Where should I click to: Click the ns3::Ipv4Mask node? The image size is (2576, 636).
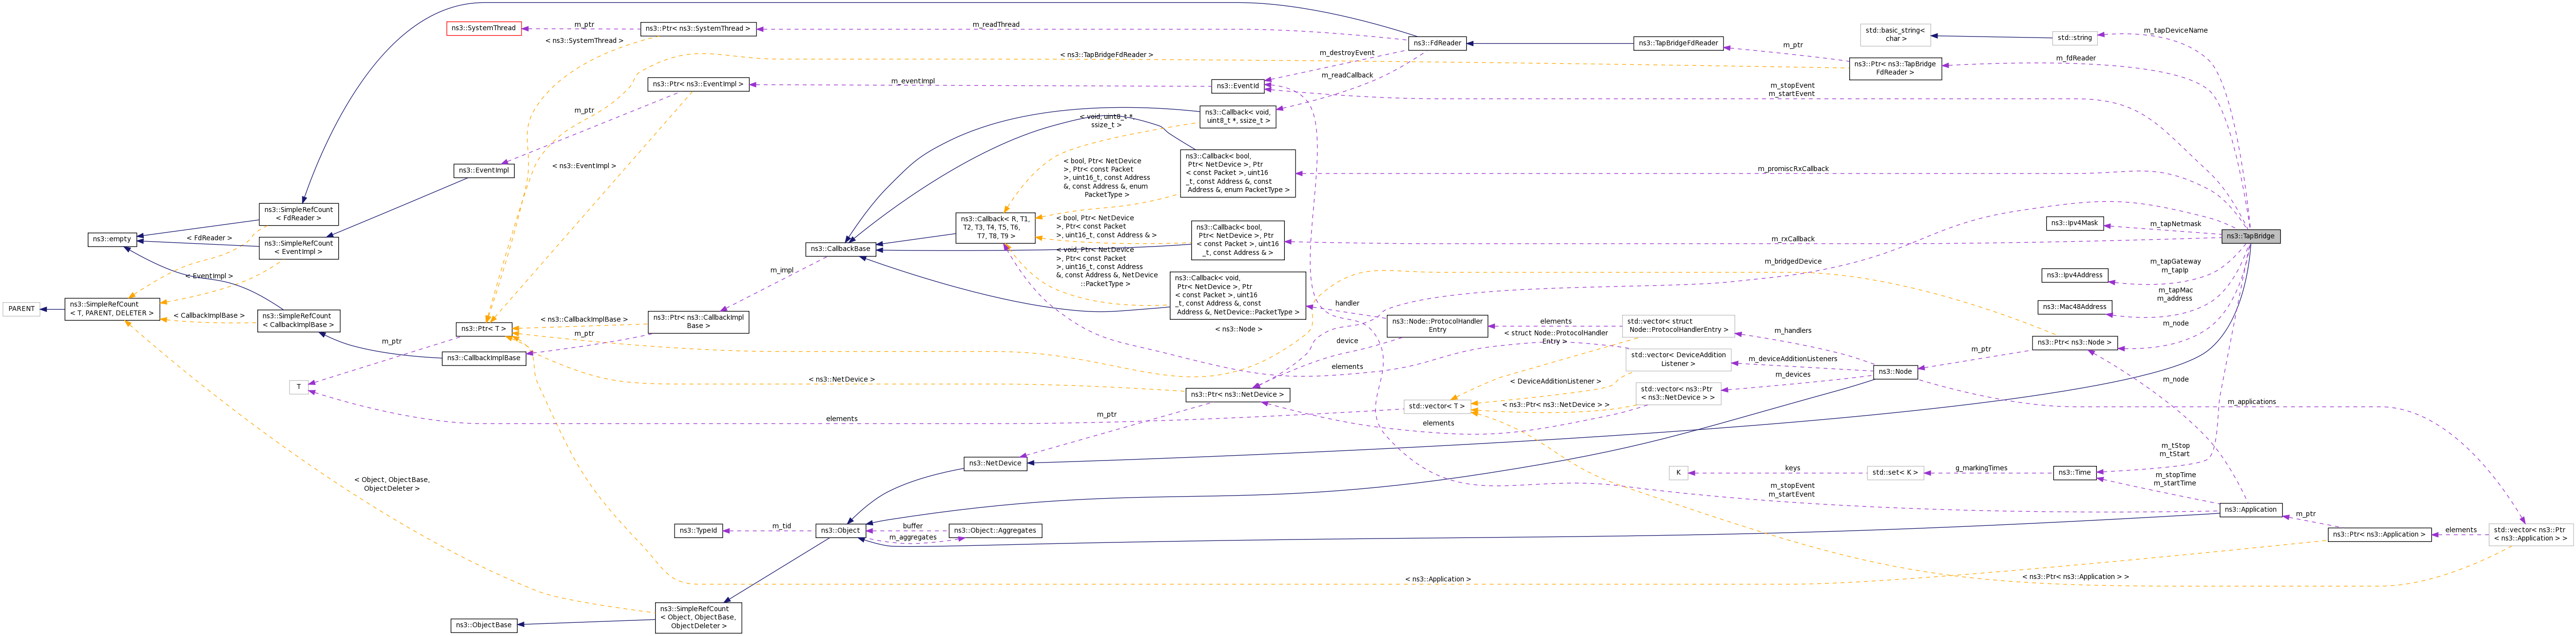tap(2075, 223)
